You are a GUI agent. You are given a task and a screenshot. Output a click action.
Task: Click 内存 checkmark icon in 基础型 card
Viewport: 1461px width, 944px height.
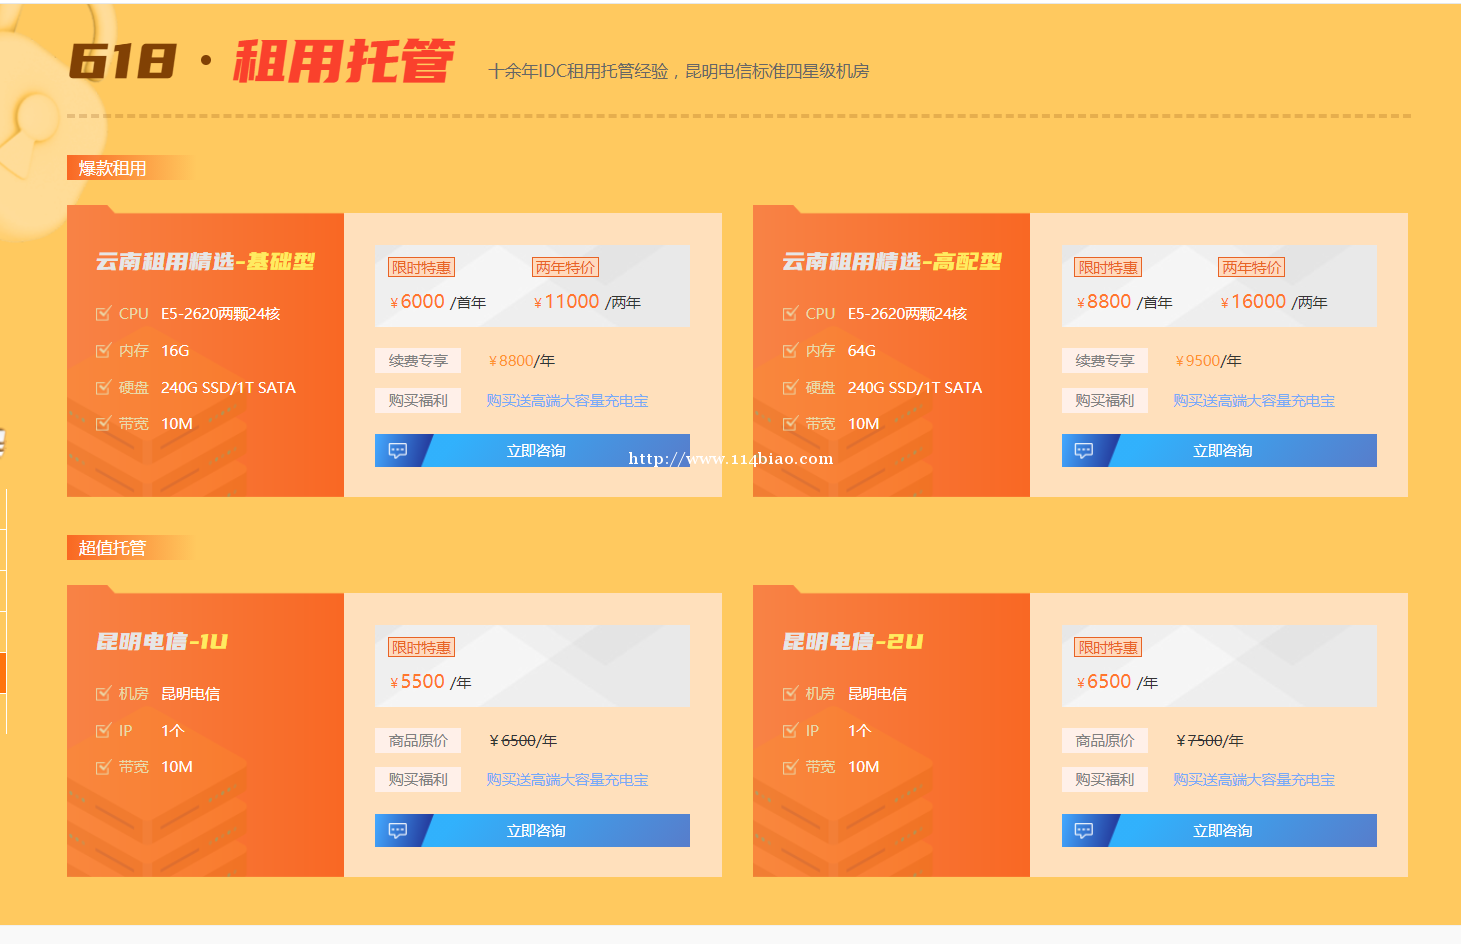[x=103, y=351]
